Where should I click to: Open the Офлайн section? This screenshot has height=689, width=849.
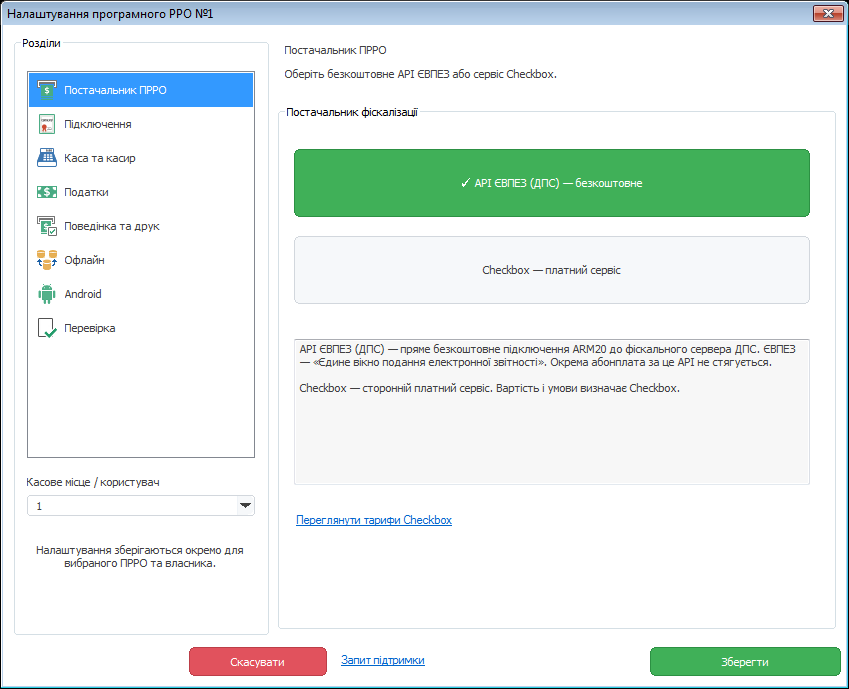(141, 260)
